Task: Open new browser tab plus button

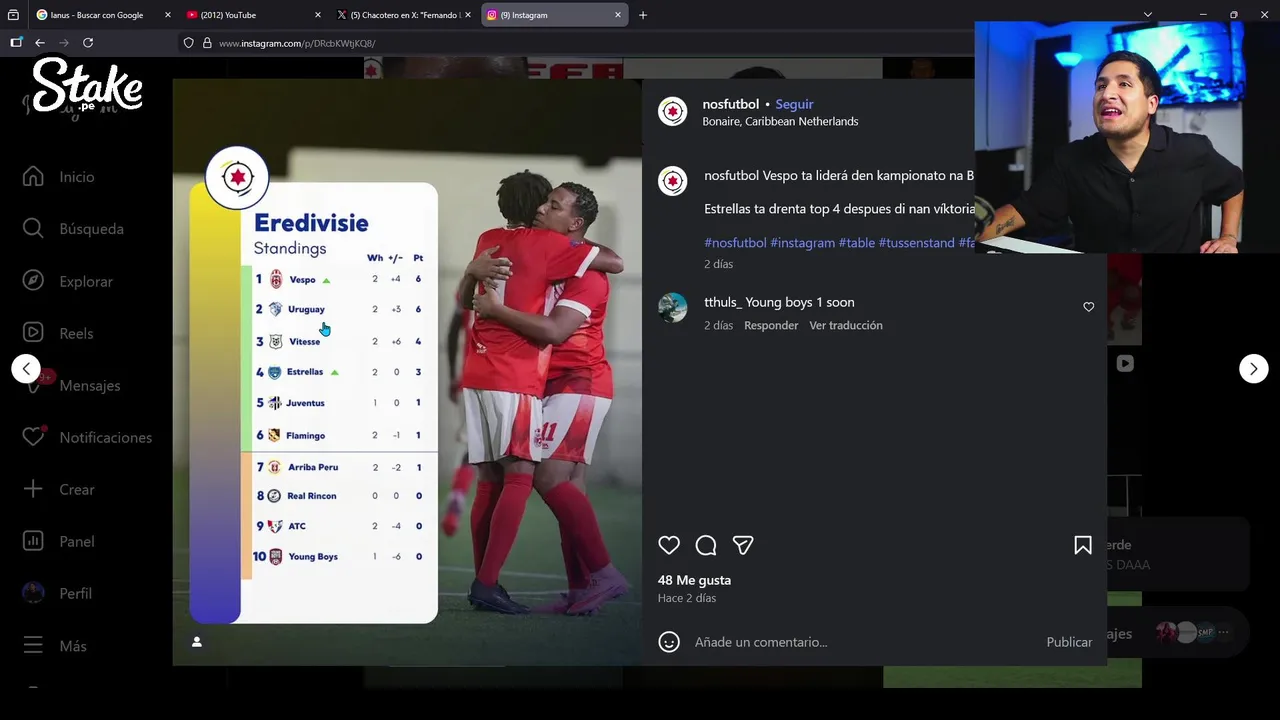Action: point(643,15)
